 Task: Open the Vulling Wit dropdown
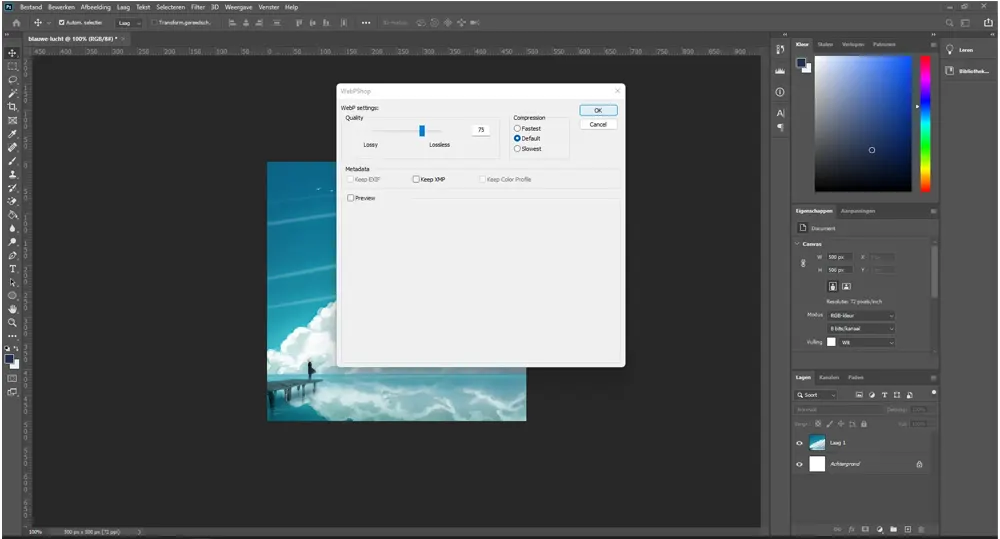867,343
